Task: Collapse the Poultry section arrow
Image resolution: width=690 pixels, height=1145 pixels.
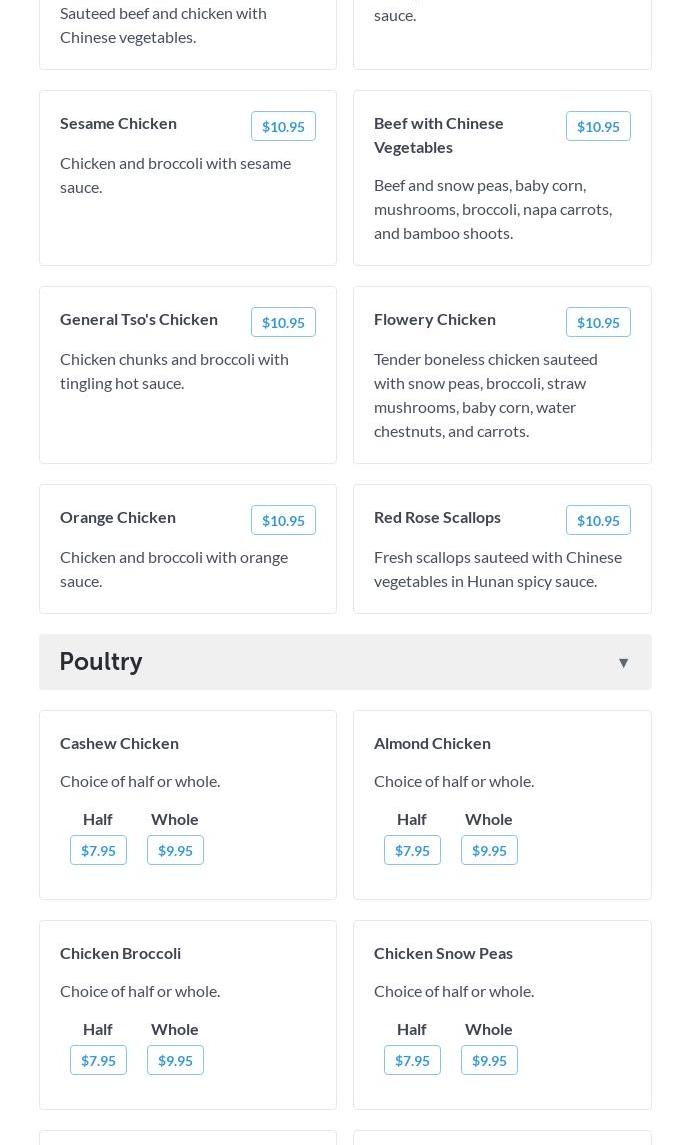Action: coord(623,662)
